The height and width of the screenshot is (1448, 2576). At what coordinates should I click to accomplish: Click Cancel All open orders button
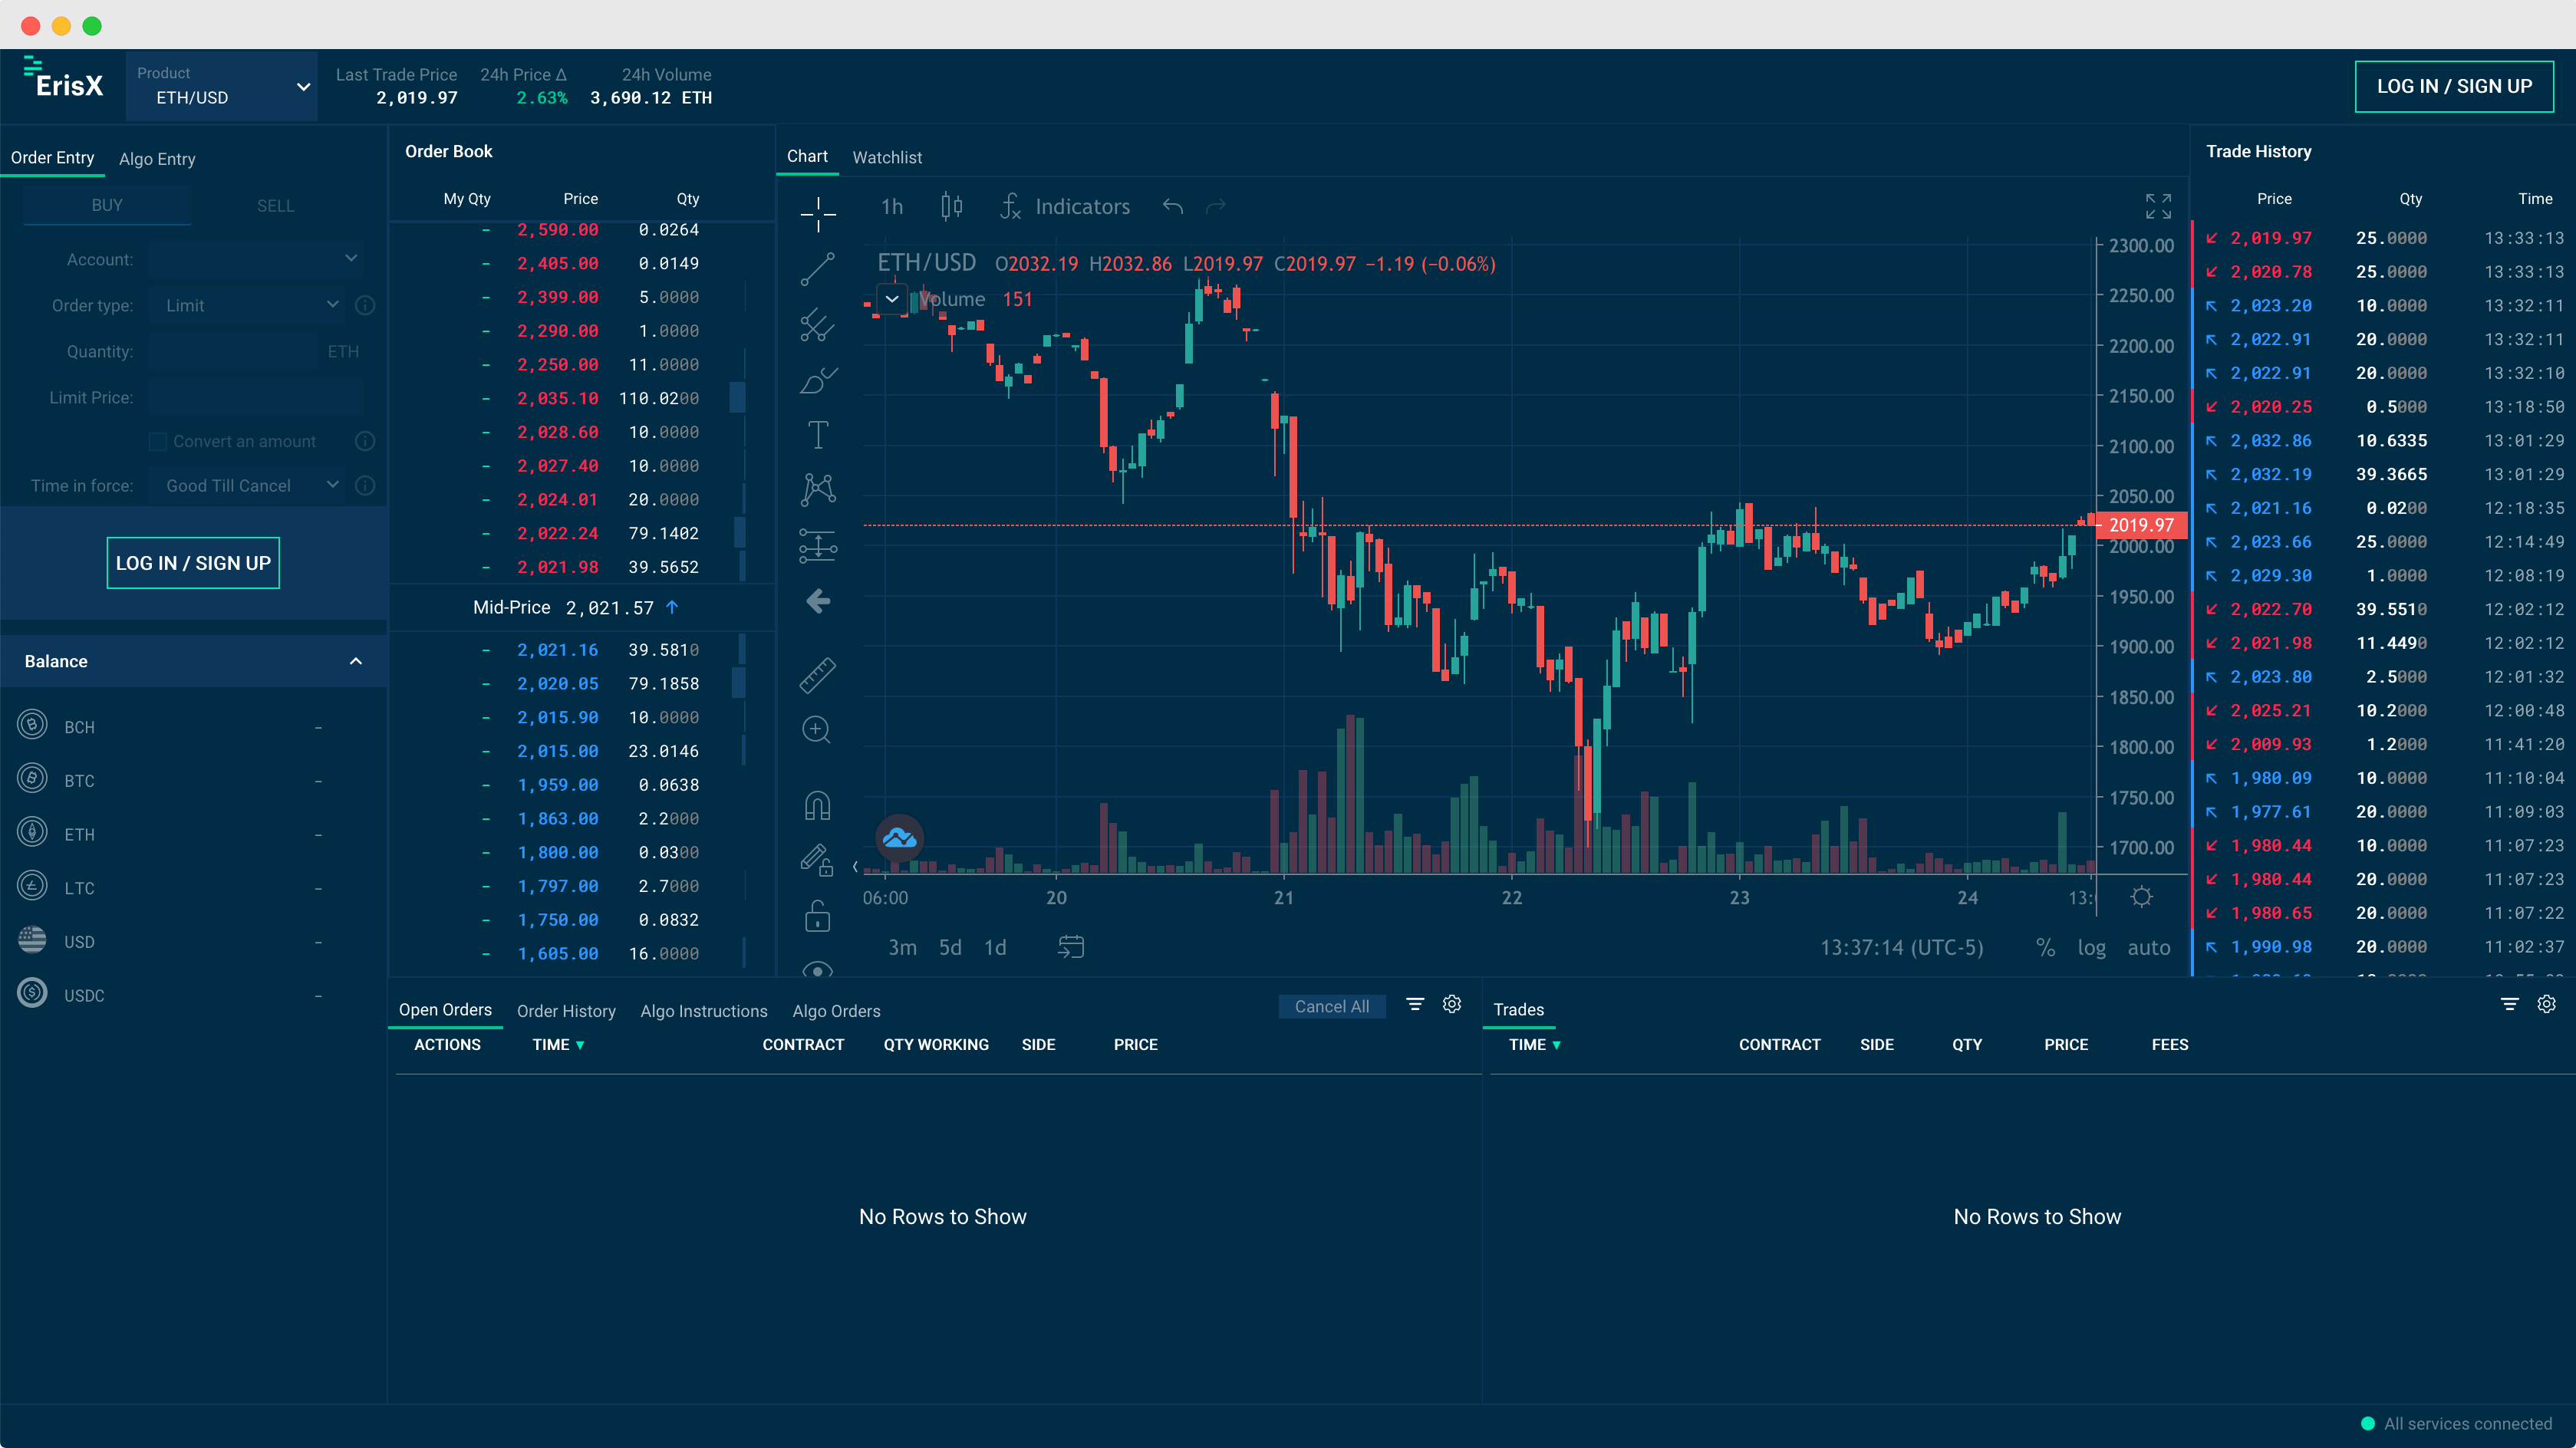coord(1330,1006)
